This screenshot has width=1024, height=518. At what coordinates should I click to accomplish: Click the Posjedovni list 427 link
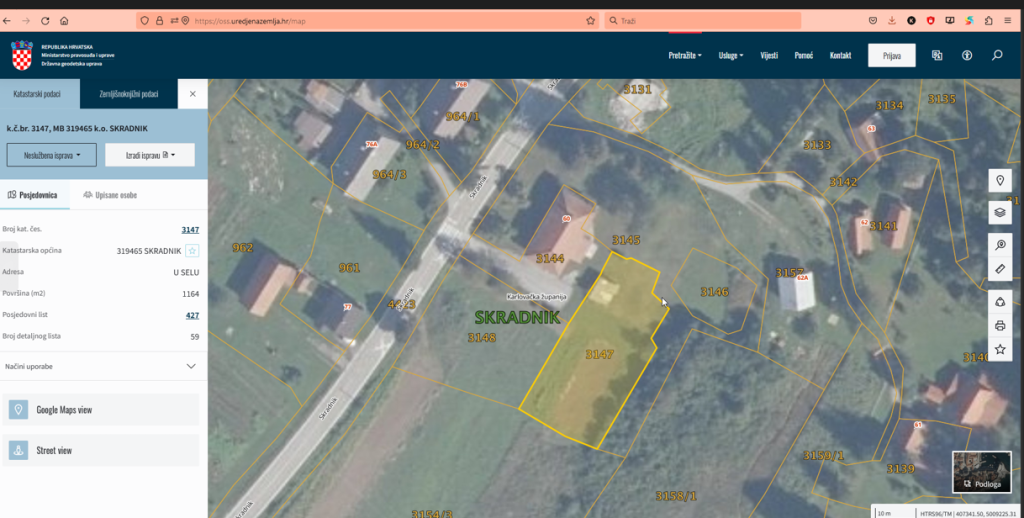(x=192, y=315)
